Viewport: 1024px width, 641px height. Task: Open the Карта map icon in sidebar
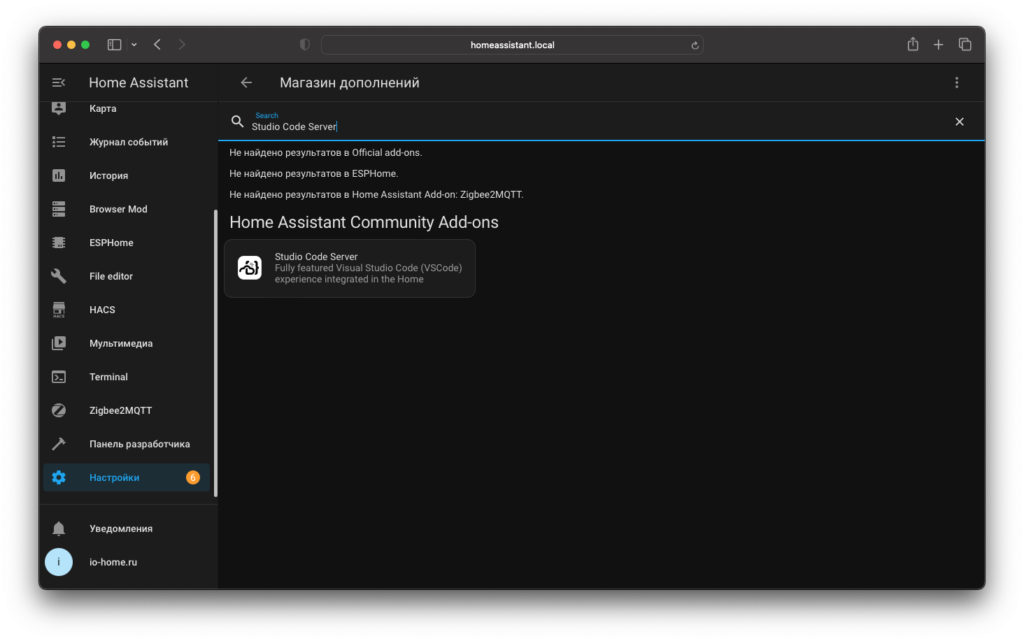coord(58,108)
